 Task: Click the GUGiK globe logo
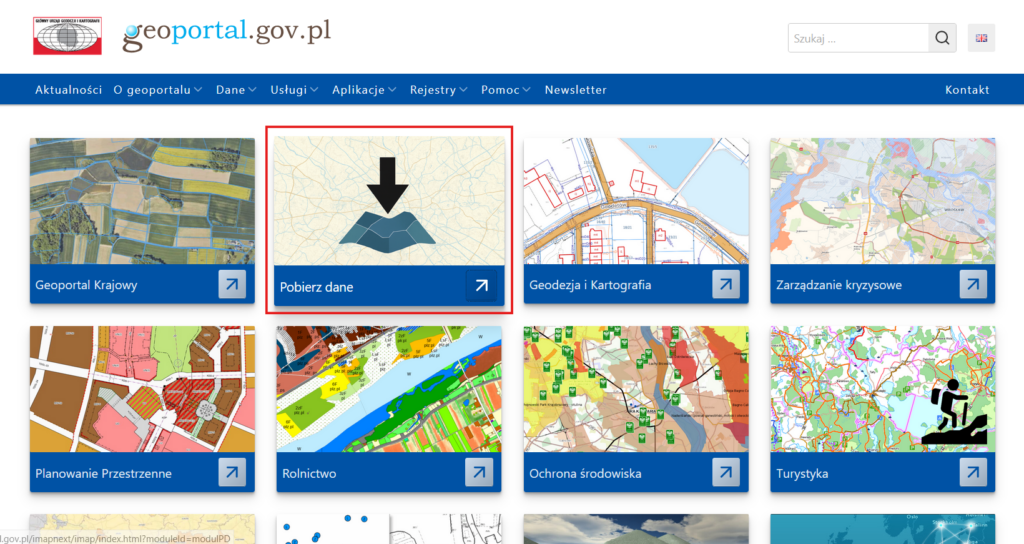67,36
